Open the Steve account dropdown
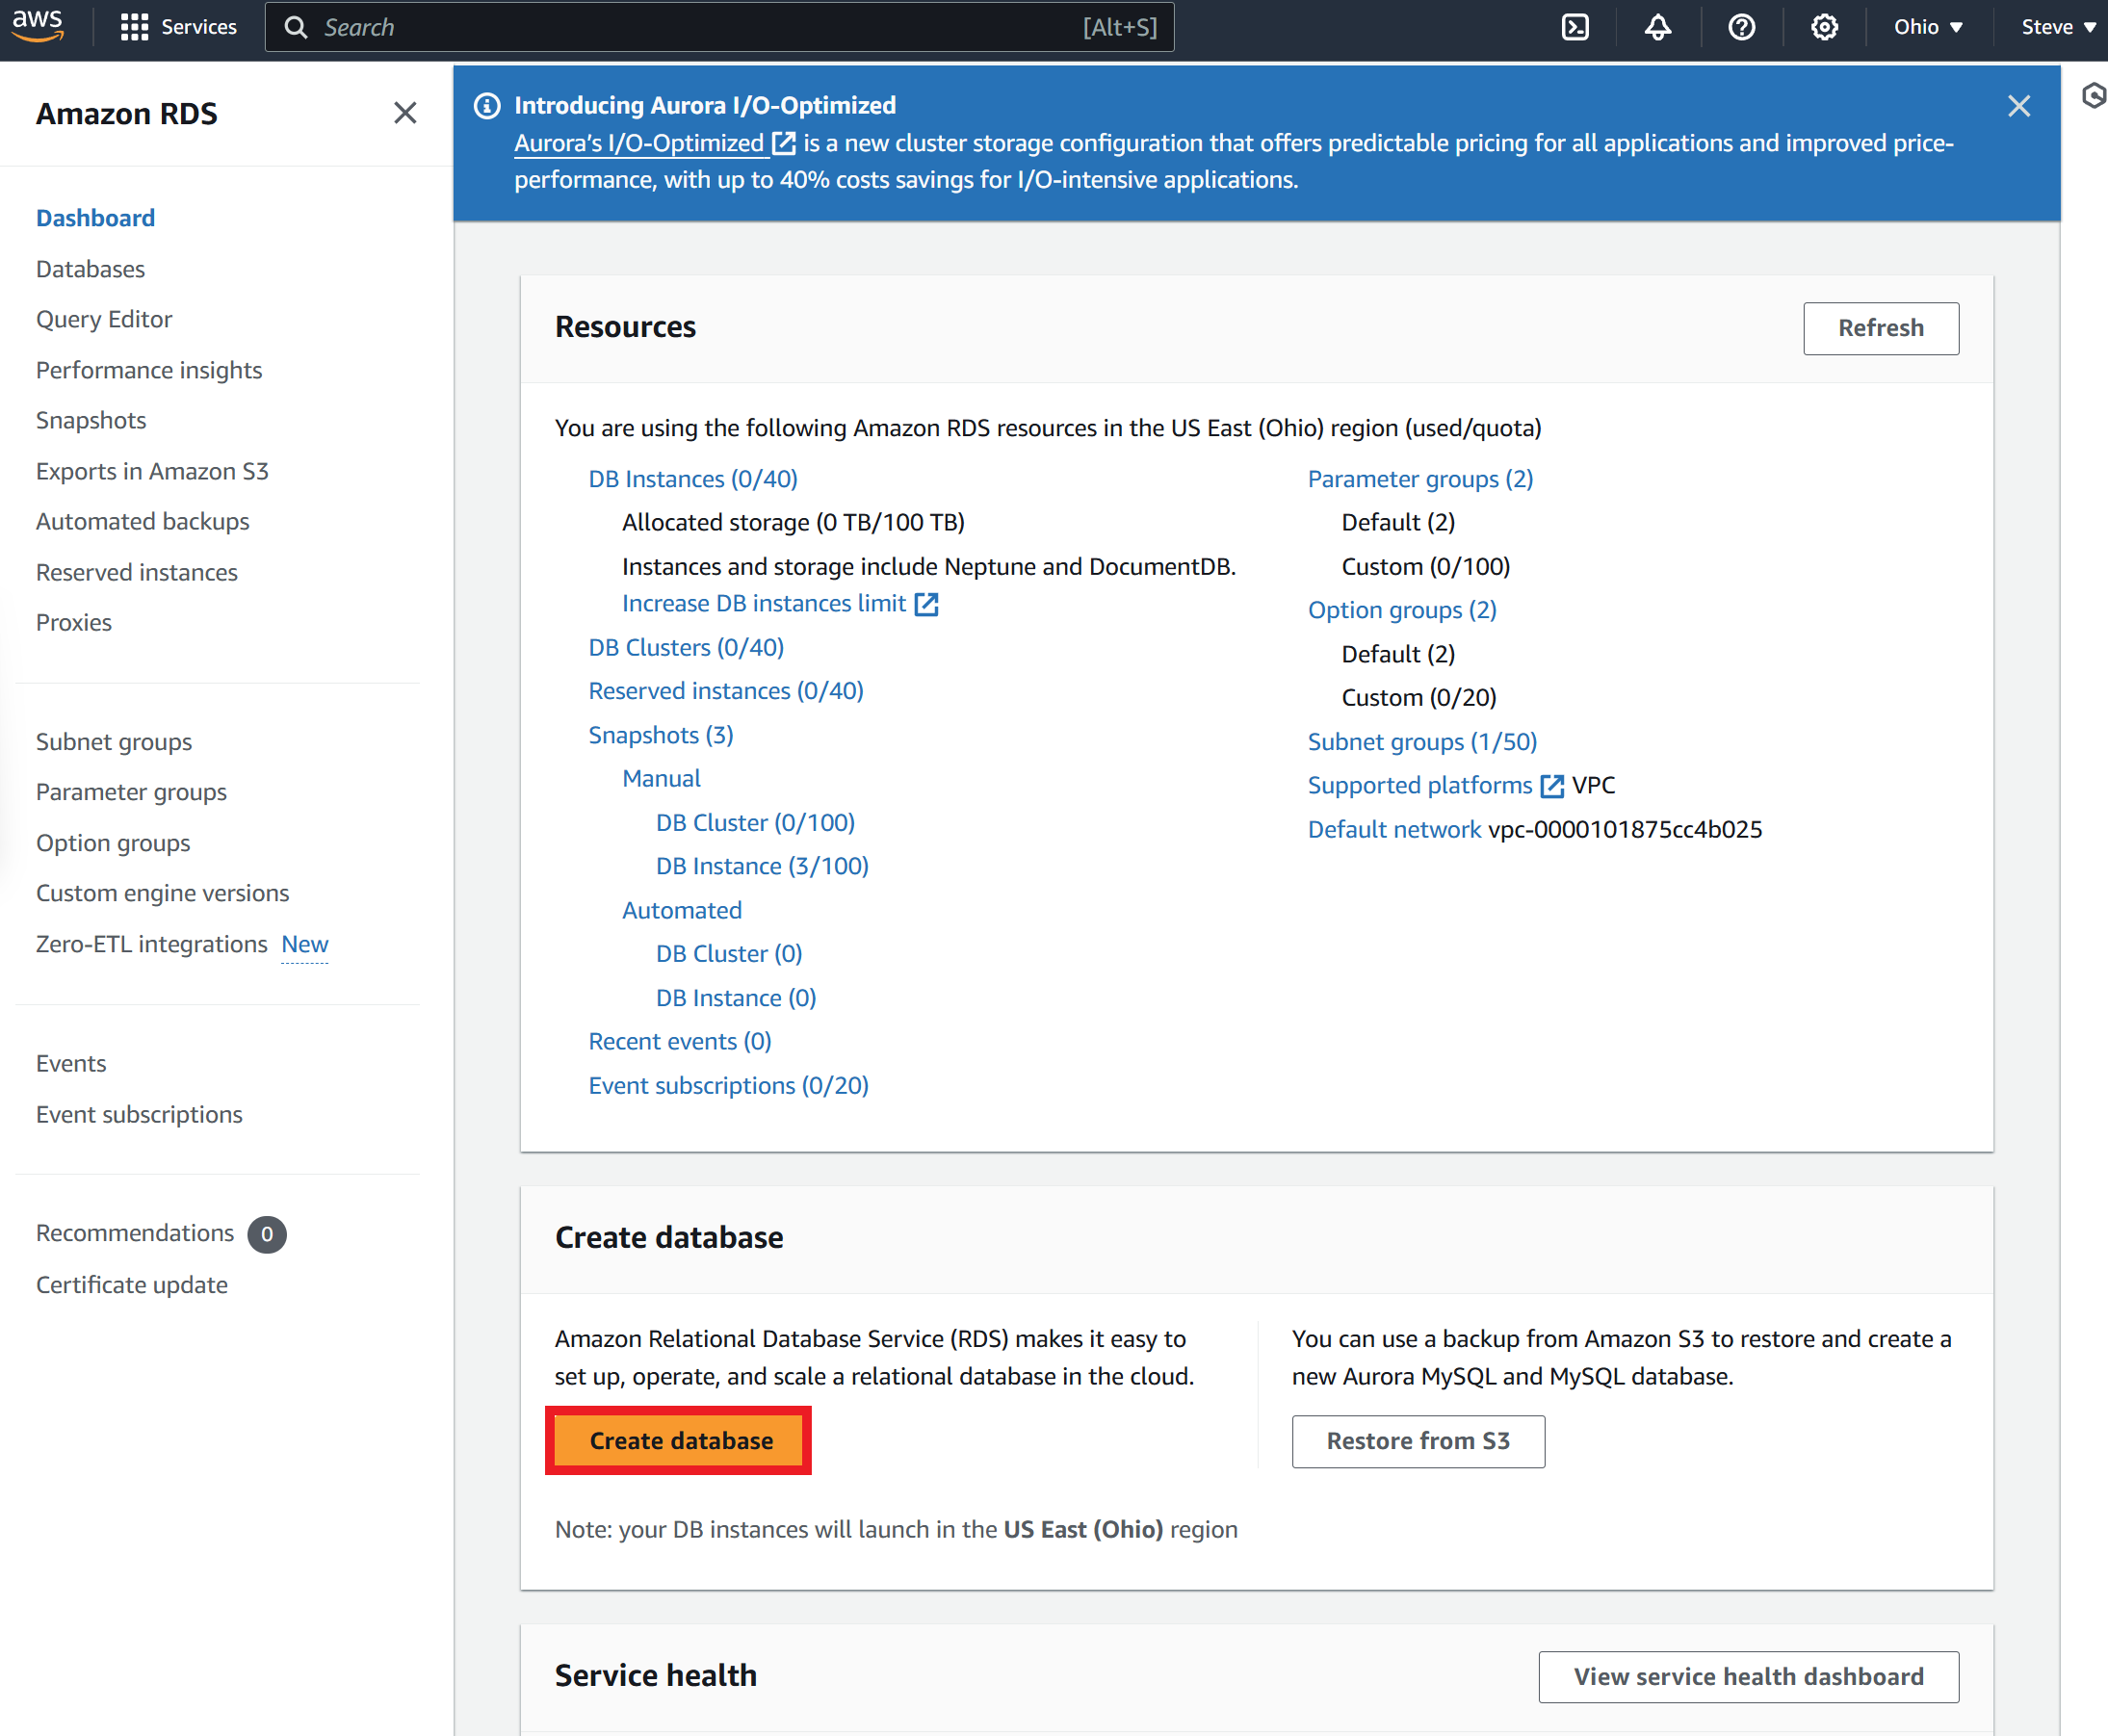Image resolution: width=2108 pixels, height=1736 pixels. pos(2057,27)
